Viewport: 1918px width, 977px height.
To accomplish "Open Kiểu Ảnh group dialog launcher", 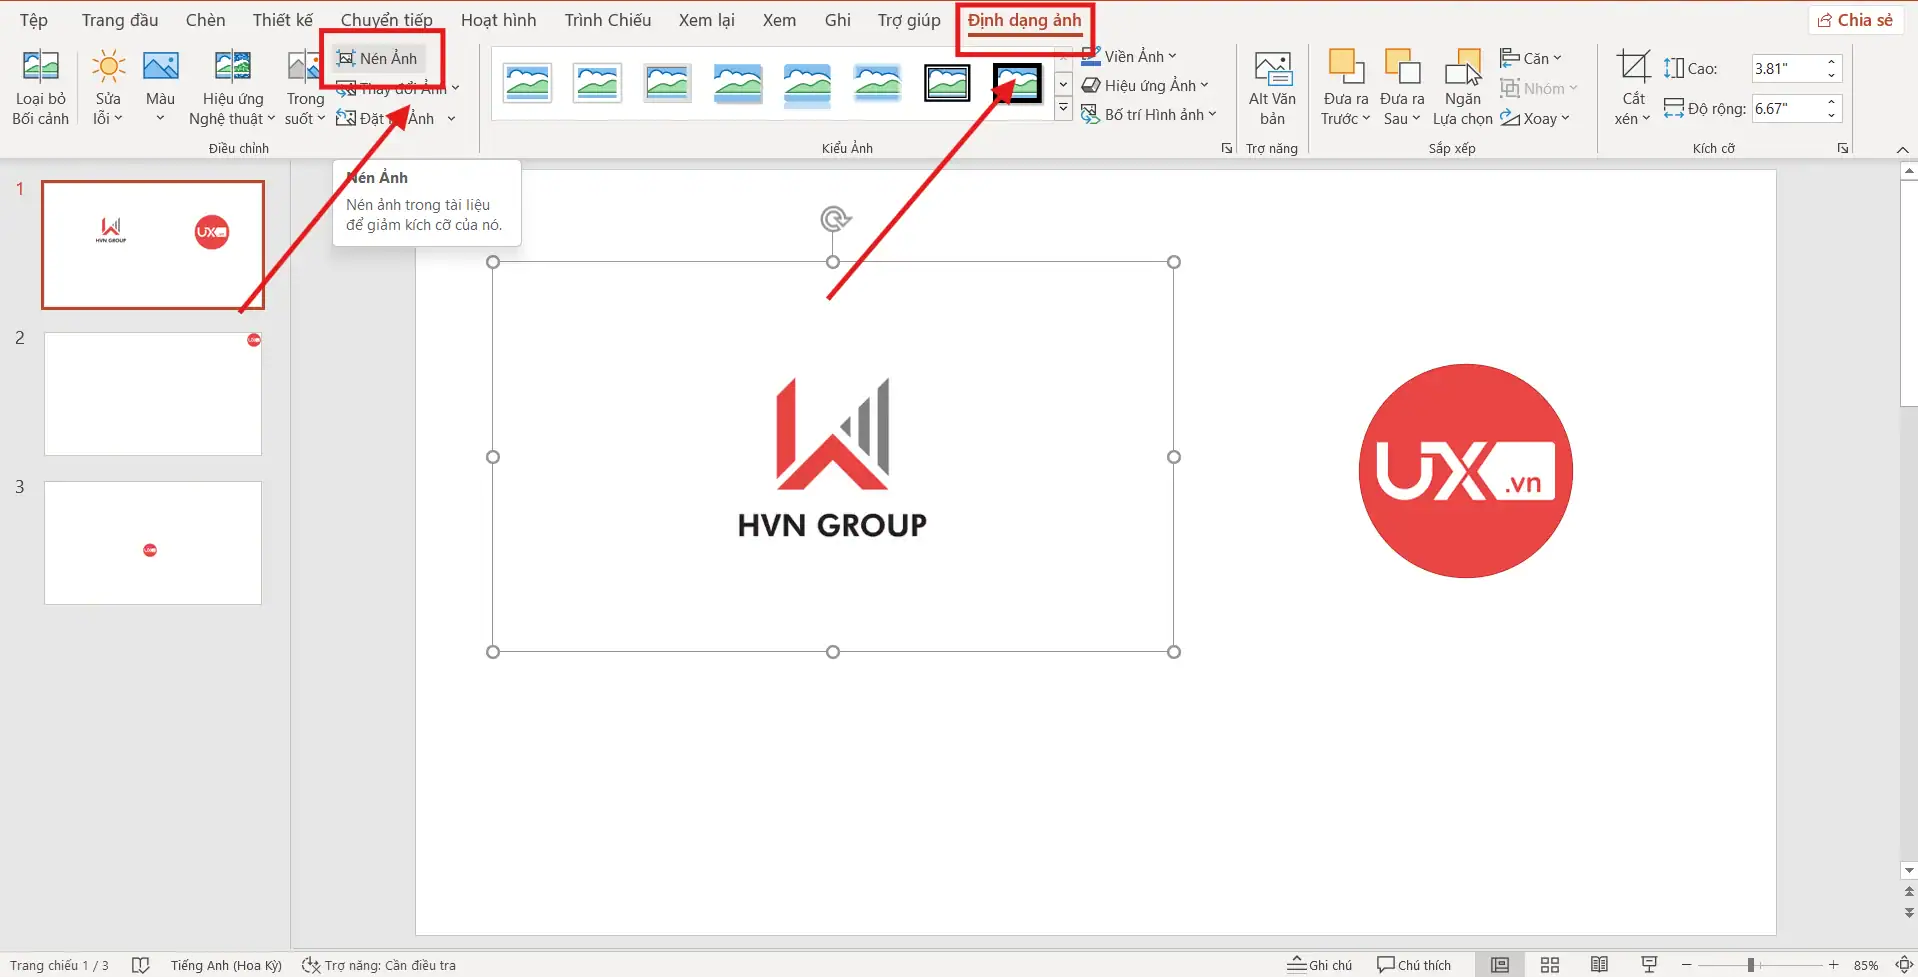I will click(x=1227, y=148).
